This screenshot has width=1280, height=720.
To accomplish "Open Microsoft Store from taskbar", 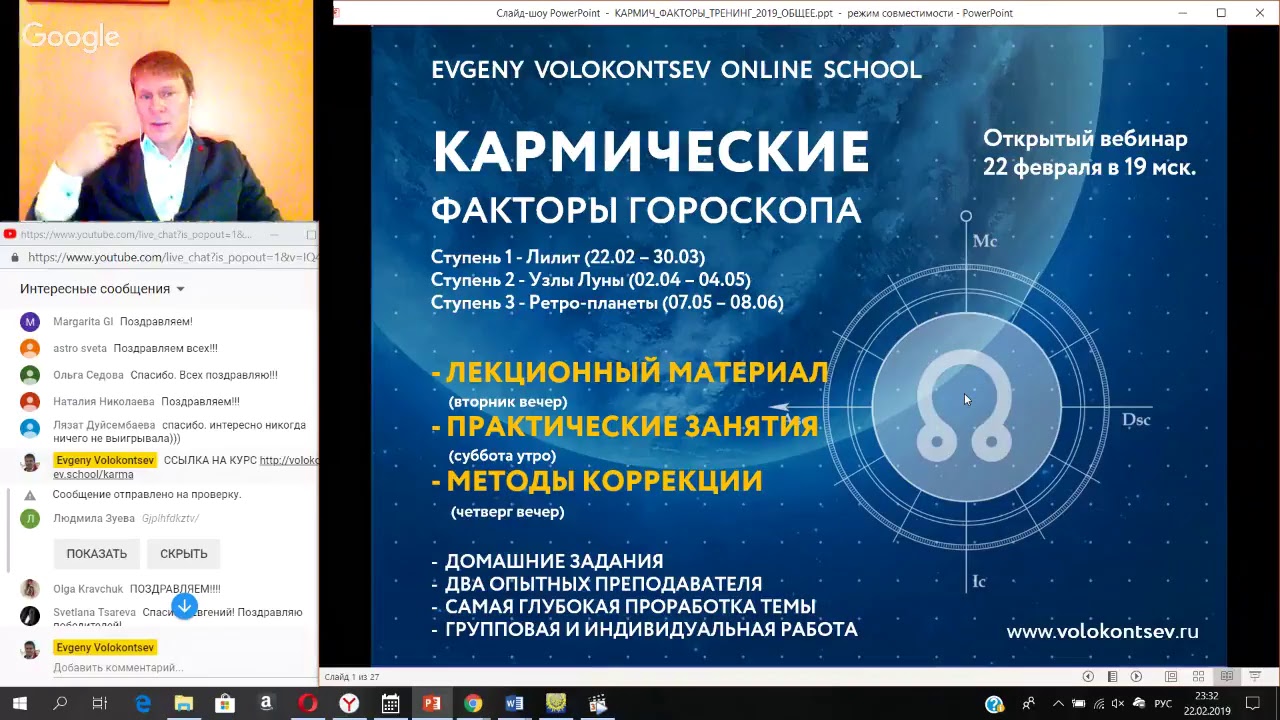I will (x=225, y=704).
